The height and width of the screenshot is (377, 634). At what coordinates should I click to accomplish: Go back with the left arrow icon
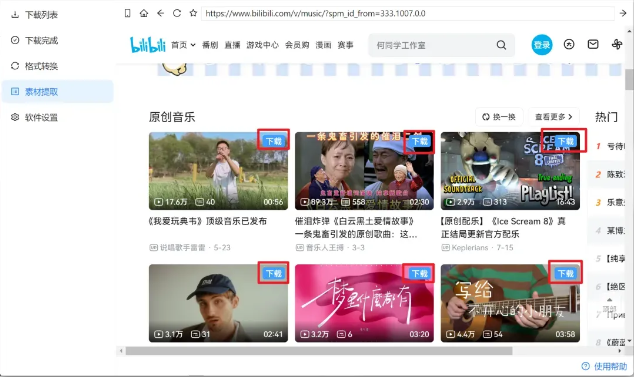pyautogui.click(x=161, y=13)
